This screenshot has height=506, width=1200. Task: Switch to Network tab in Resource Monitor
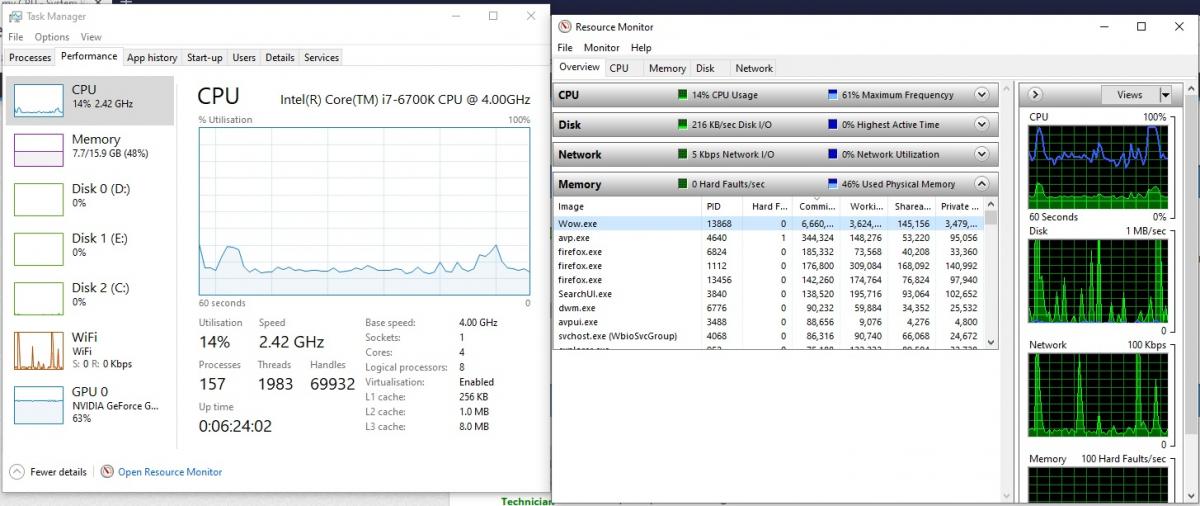click(754, 68)
